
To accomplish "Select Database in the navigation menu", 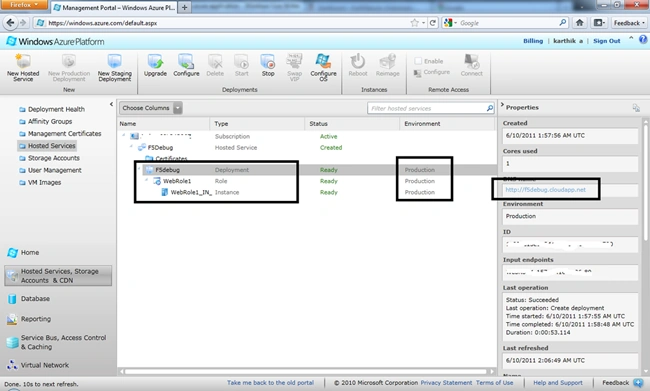I will pos(35,299).
